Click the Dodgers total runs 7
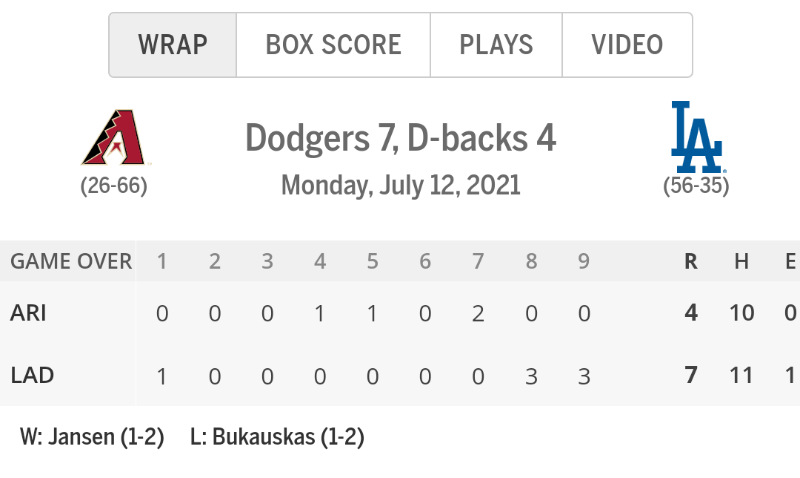 (x=691, y=375)
